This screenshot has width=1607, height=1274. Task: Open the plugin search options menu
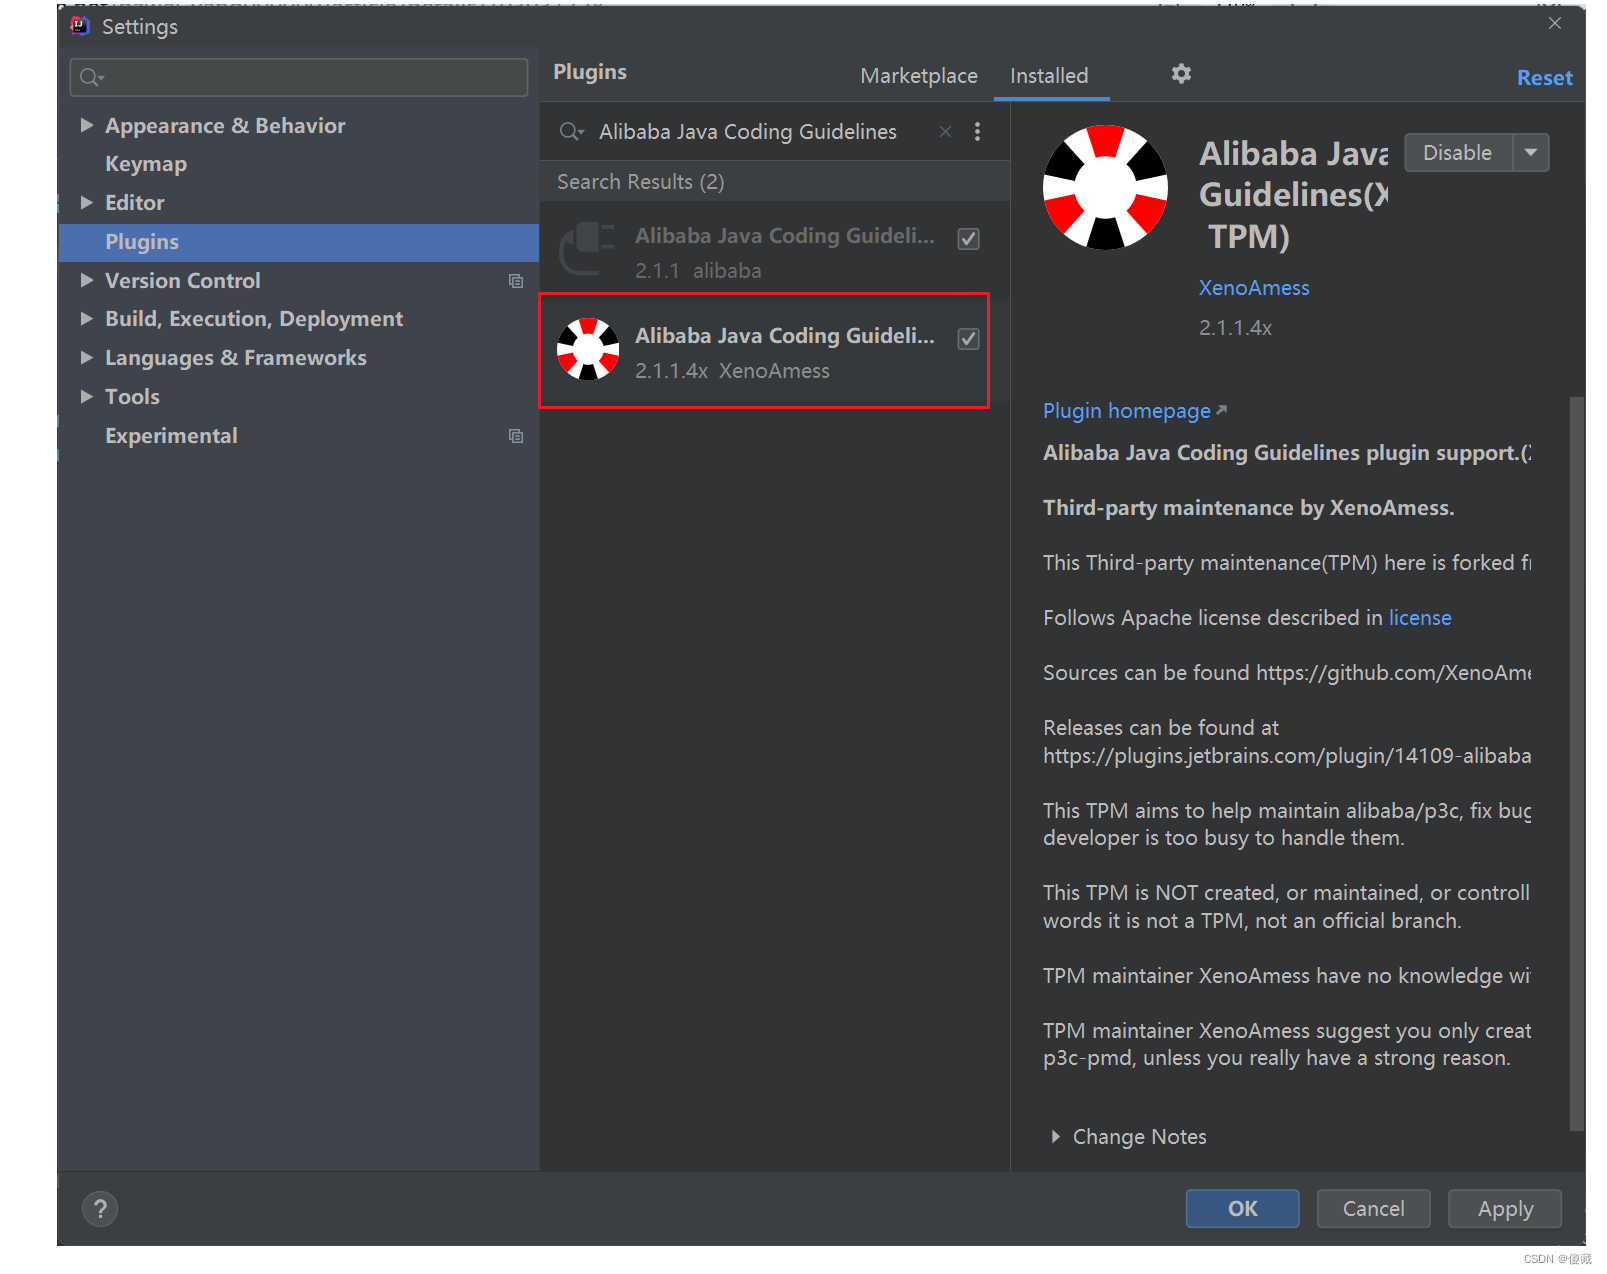pos(977,131)
